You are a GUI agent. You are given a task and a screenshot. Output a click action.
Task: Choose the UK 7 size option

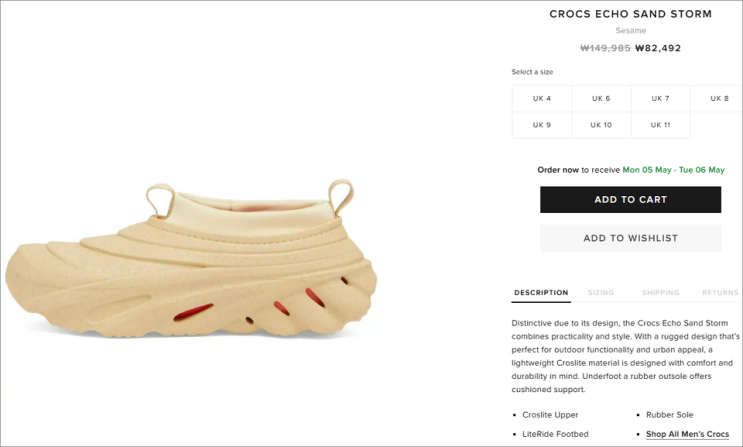(661, 99)
